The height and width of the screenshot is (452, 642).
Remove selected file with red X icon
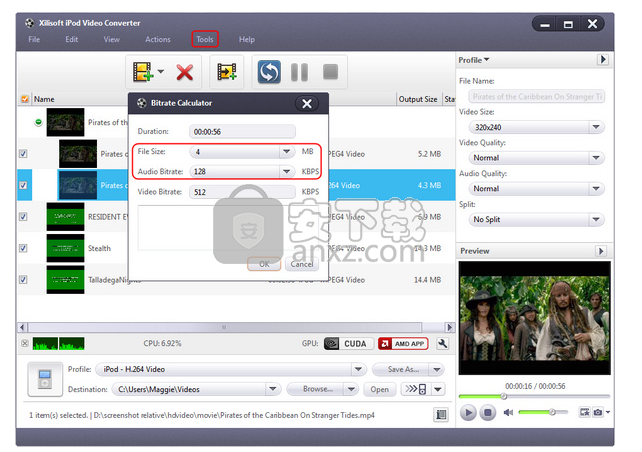pos(185,72)
